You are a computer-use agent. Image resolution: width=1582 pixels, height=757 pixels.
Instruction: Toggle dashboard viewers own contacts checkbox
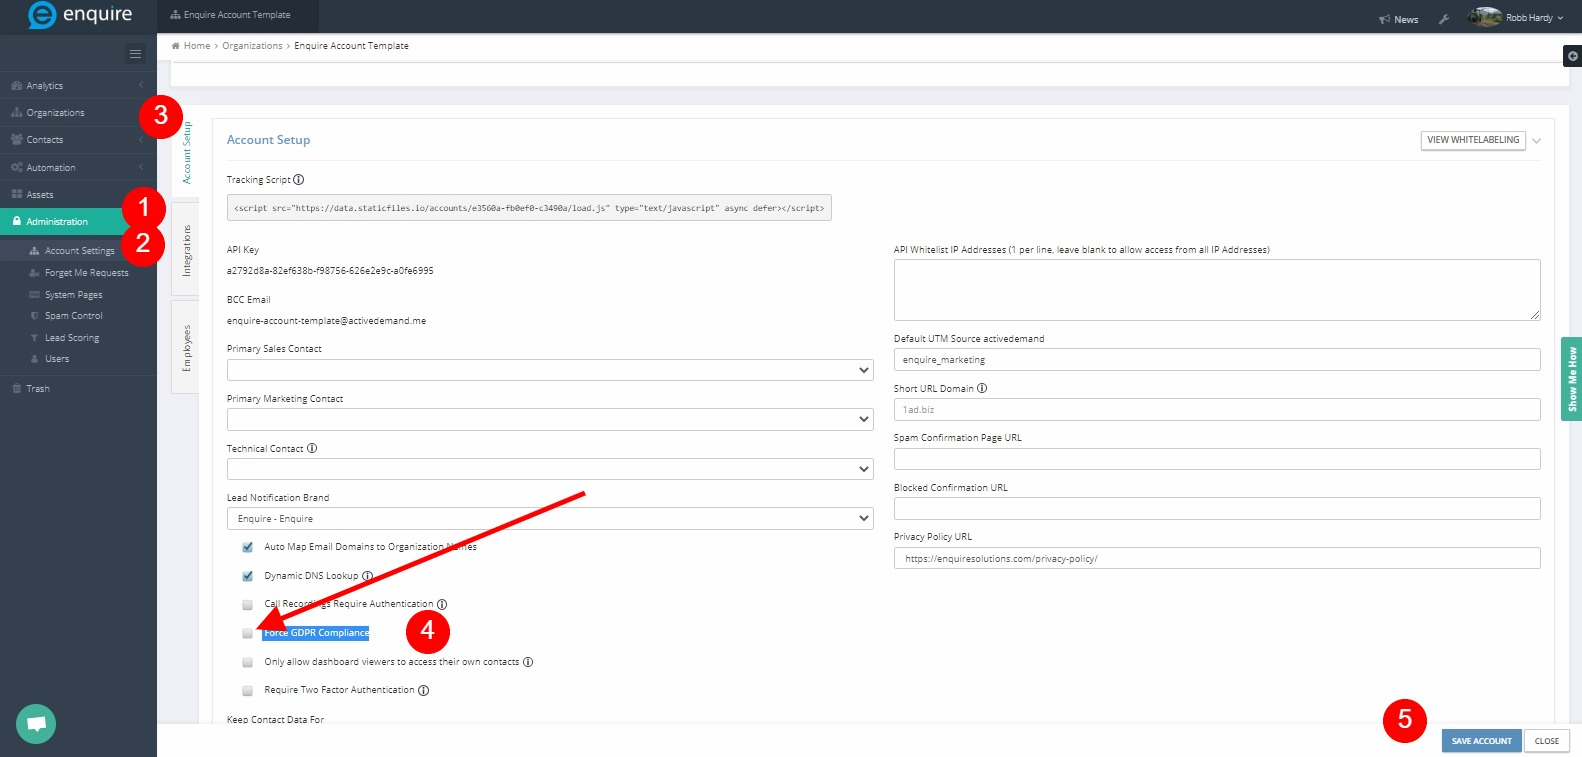(247, 662)
